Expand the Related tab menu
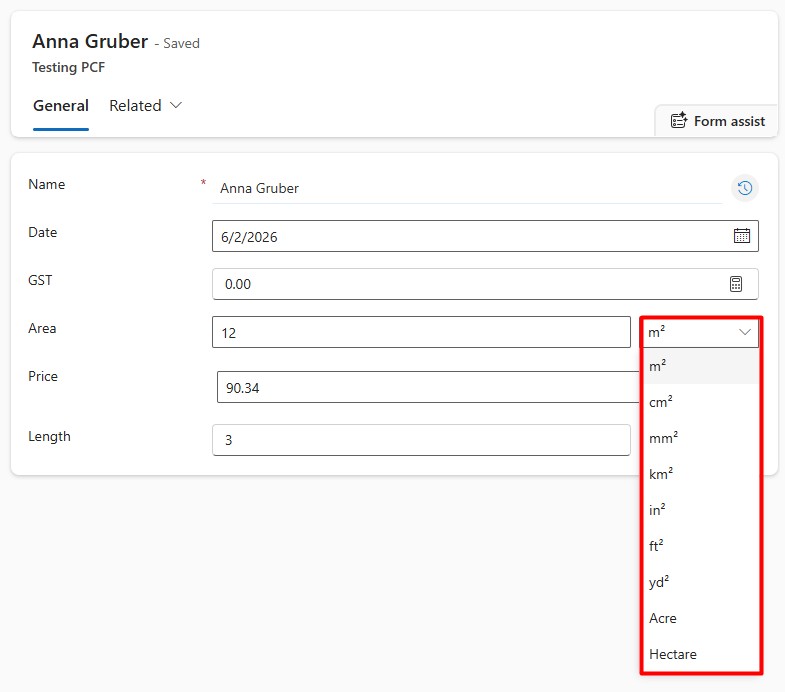Image resolution: width=785 pixels, height=692 pixels. [x=146, y=106]
